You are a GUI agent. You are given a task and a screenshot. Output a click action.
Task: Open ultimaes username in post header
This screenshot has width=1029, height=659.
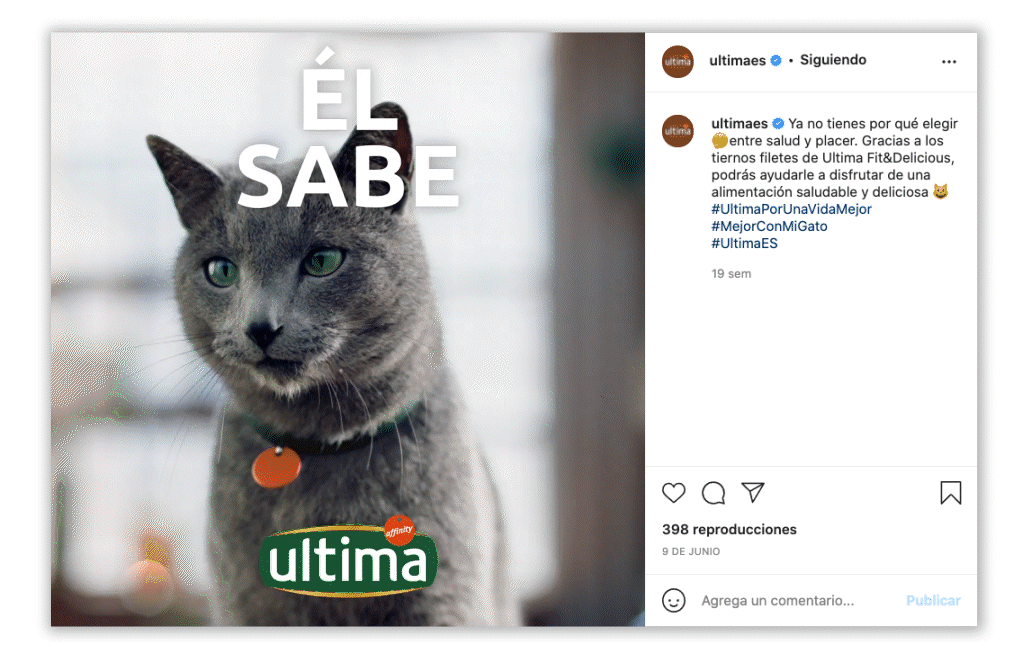(738, 60)
